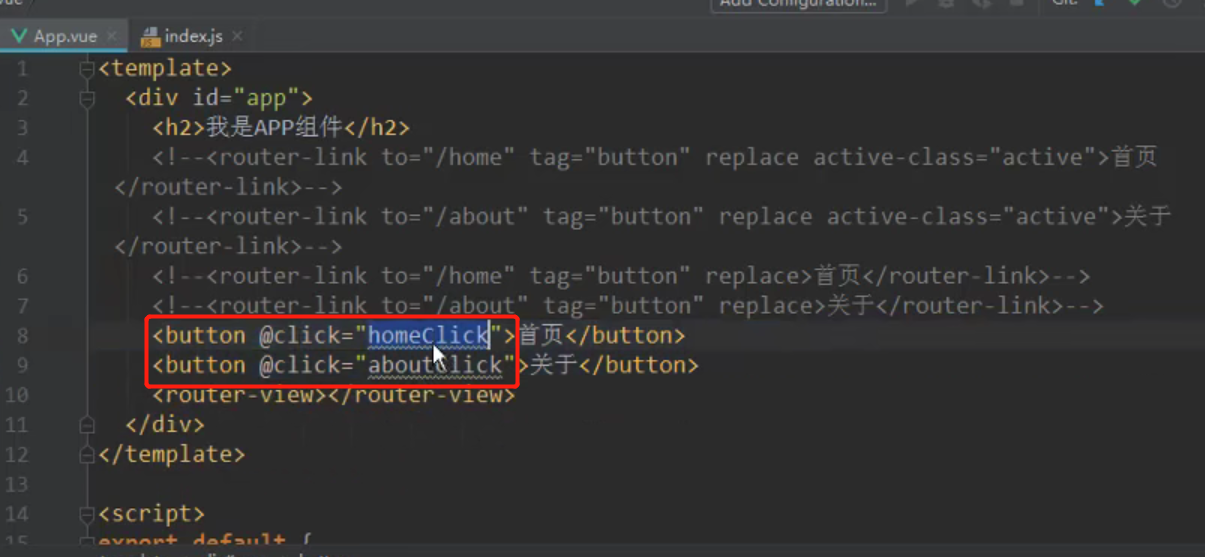This screenshot has width=1205, height=557.
Task: Click the <router-view></router-view> tag on line 10
Action: click(x=334, y=395)
